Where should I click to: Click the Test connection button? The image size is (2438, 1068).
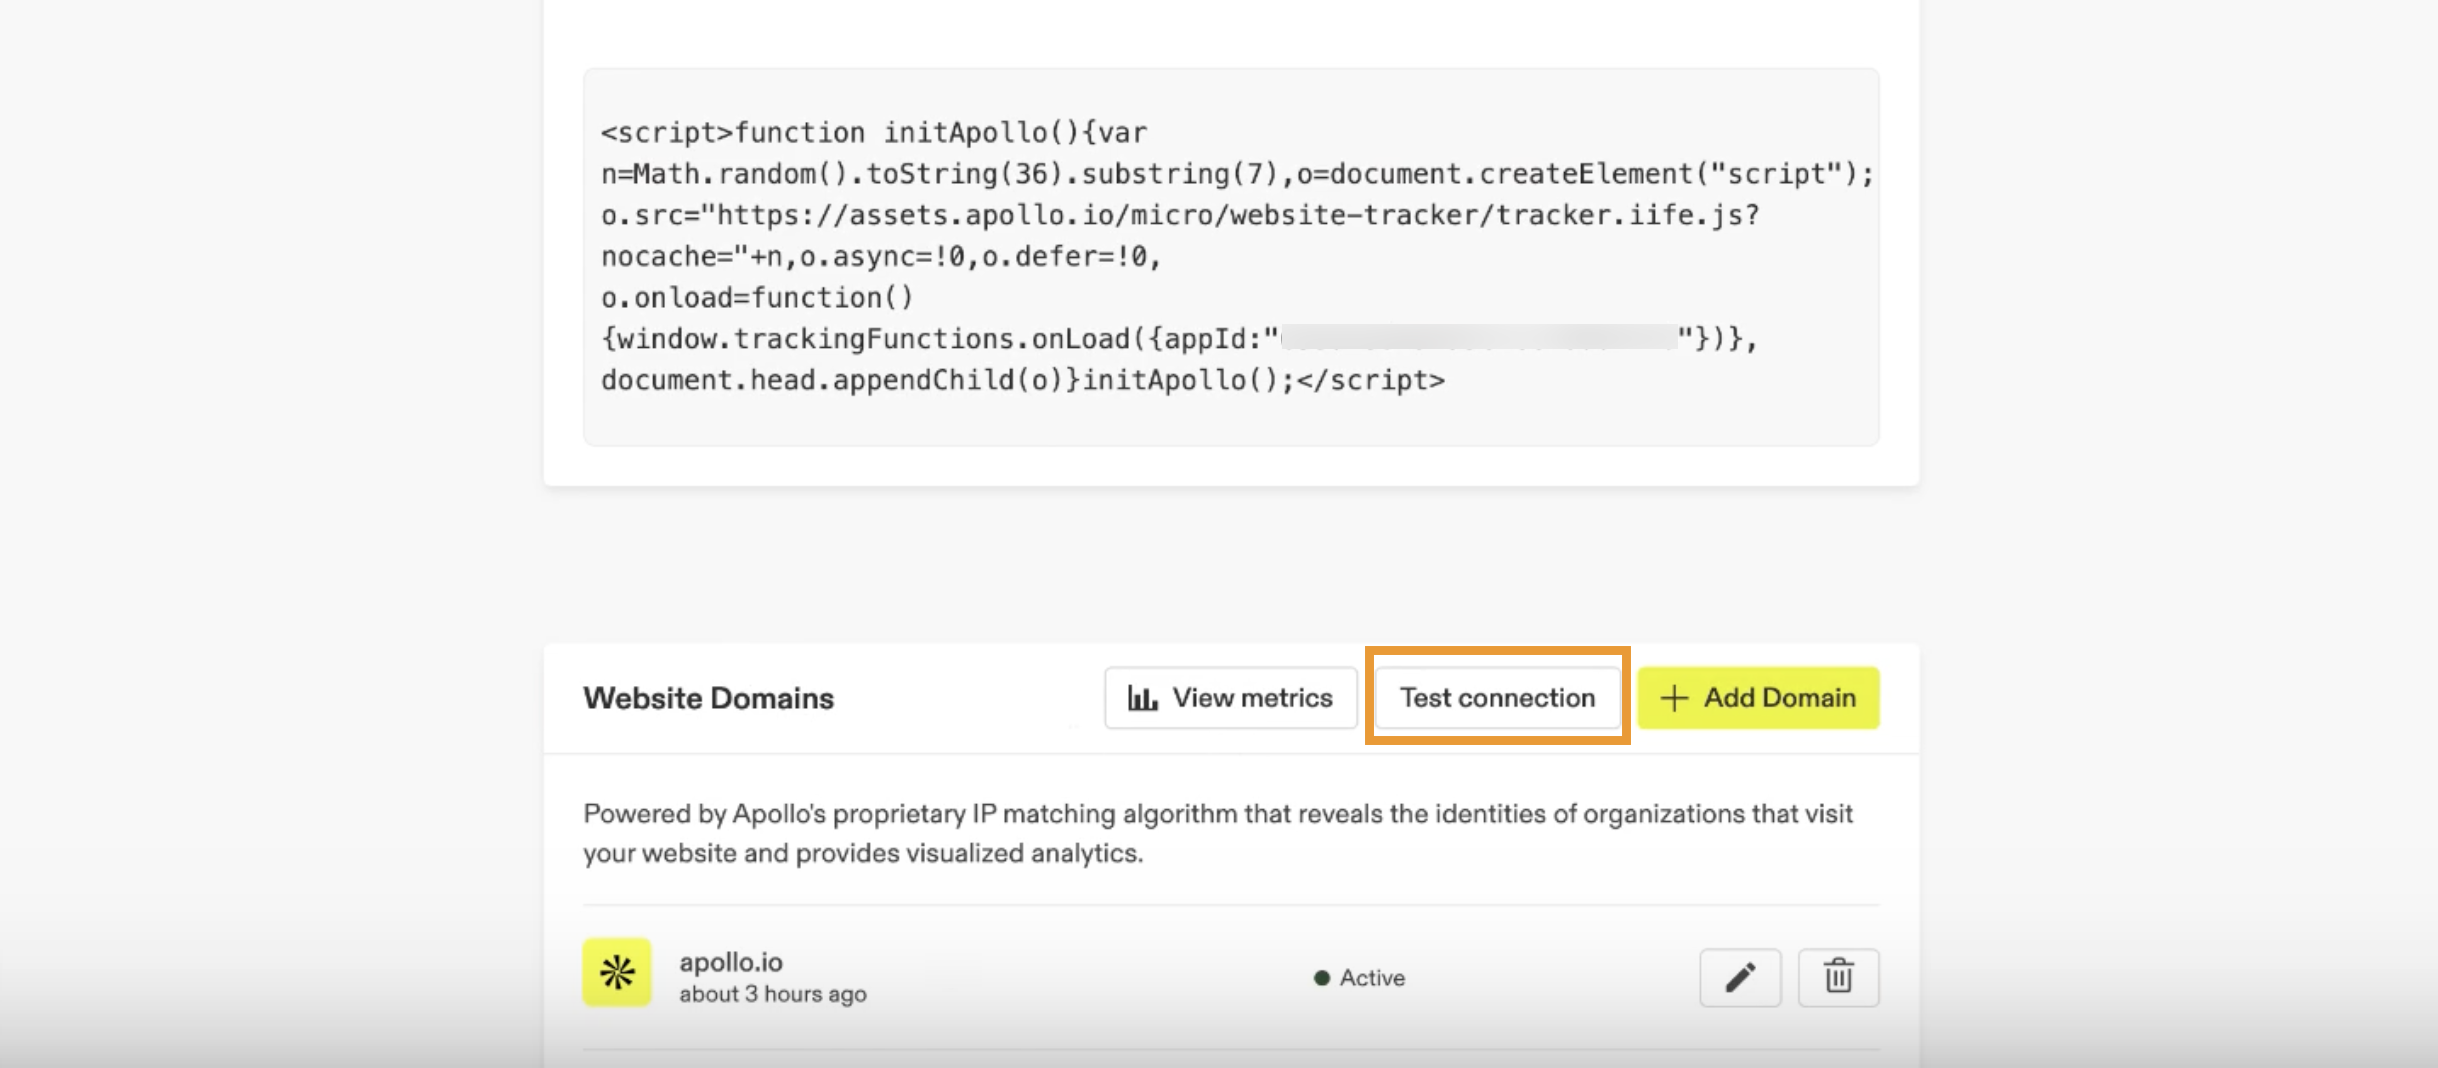pyautogui.click(x=1498, y=697)
